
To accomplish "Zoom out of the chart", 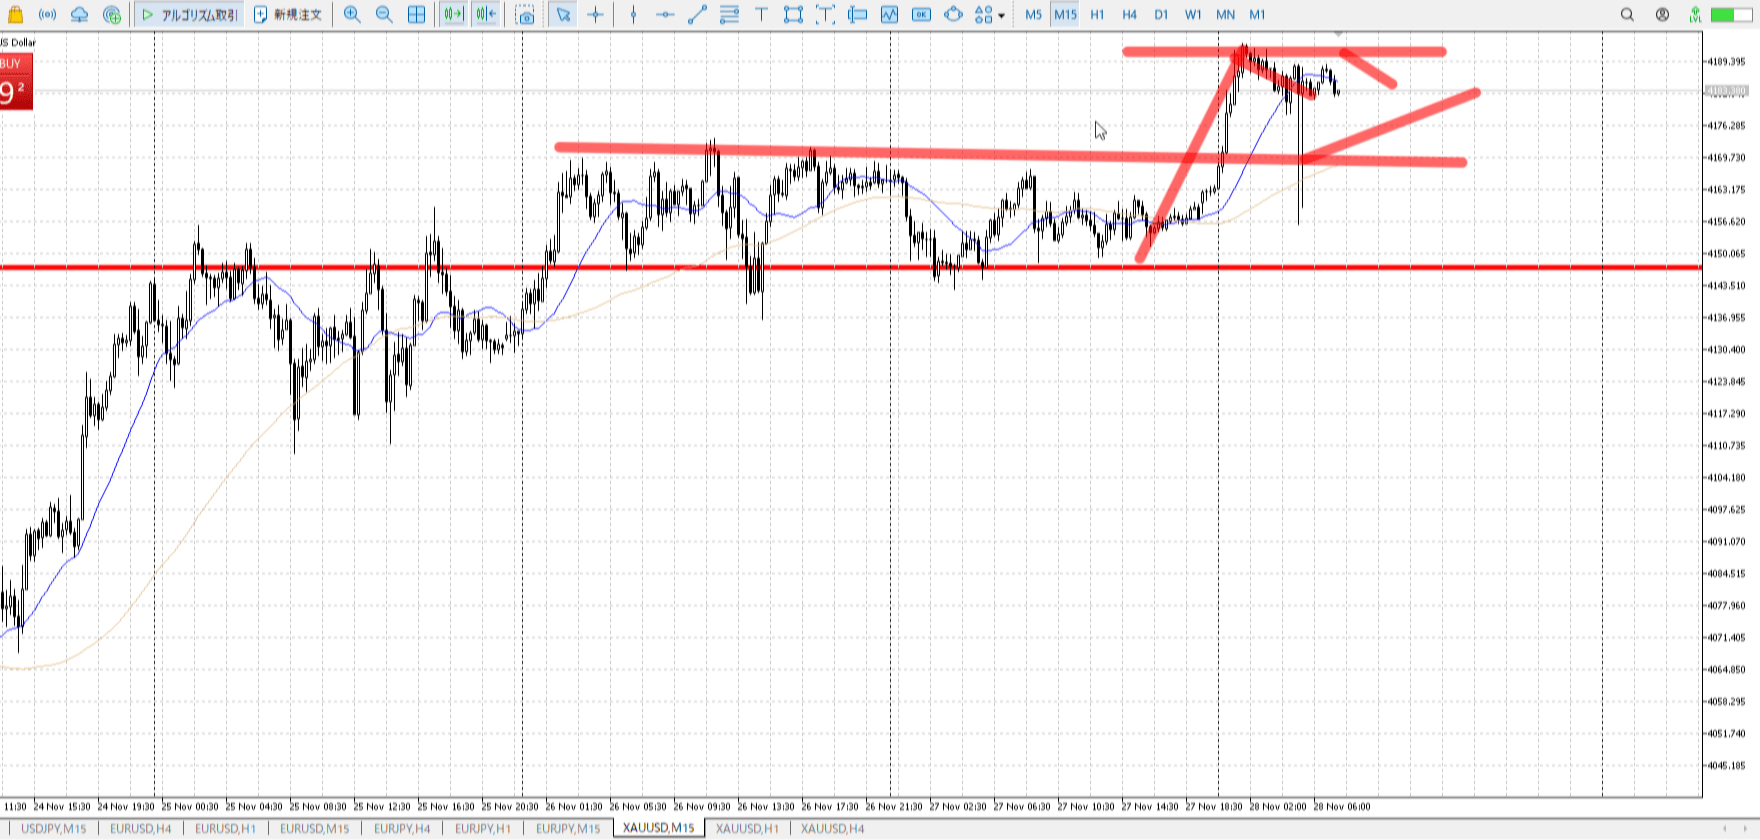I will (384, 15).
